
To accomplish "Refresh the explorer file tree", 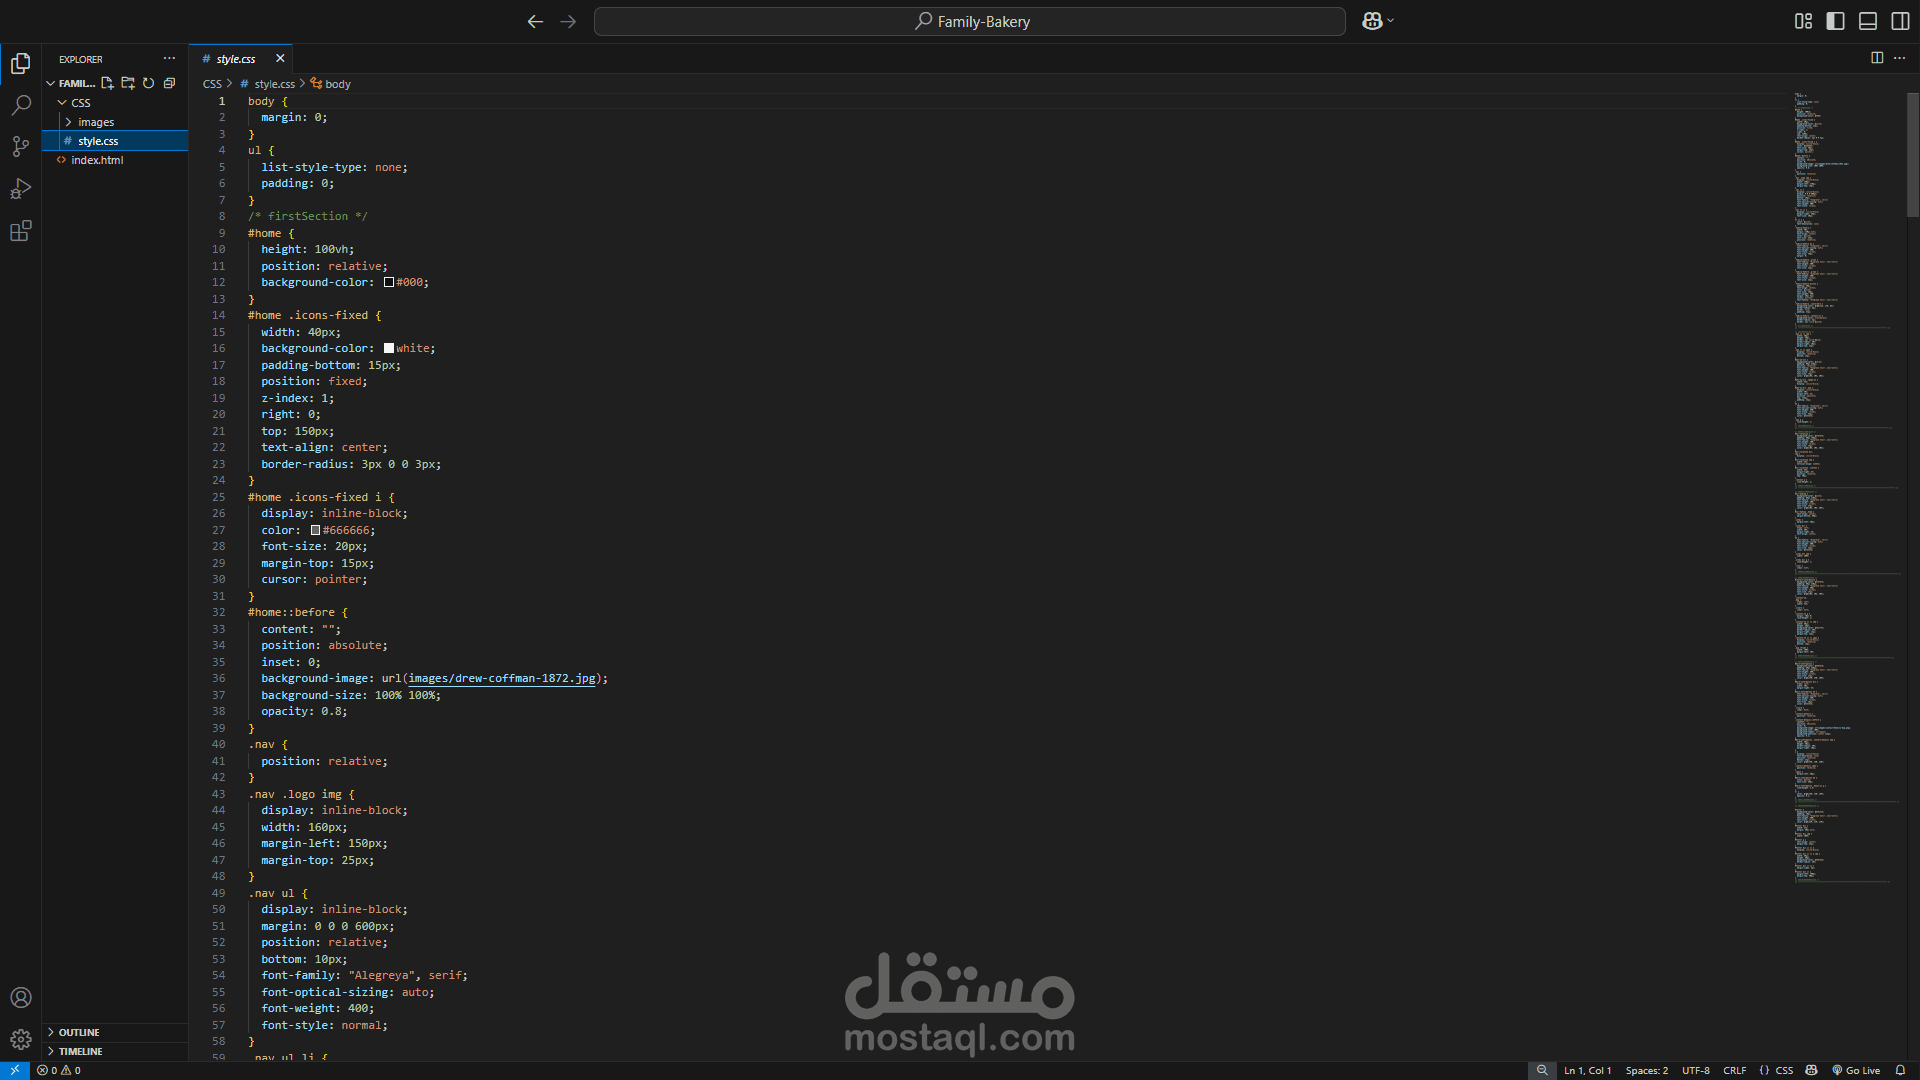I will [x=148, y=83].
